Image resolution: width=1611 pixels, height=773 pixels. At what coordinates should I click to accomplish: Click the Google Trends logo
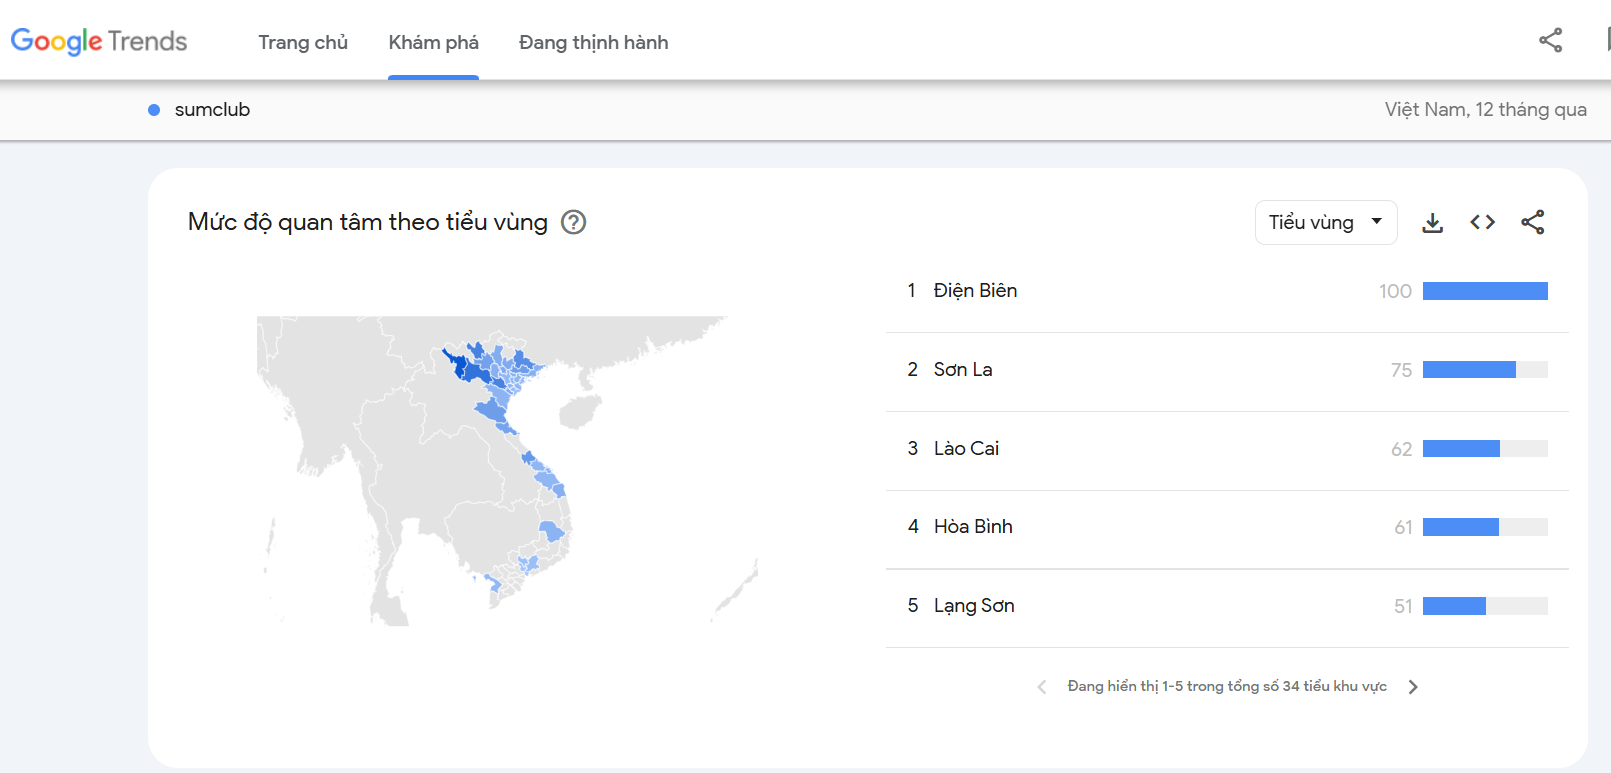tap(98, 41)
